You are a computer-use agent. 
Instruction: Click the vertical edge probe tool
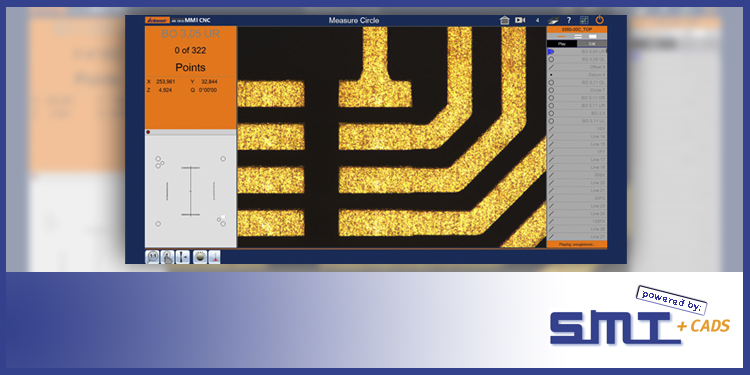click(x=182, y=257)
